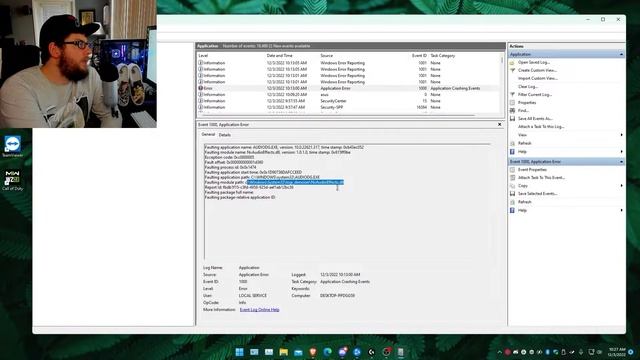Open Properties under Application actions
640x360 pixels.
tap(527, 102)
